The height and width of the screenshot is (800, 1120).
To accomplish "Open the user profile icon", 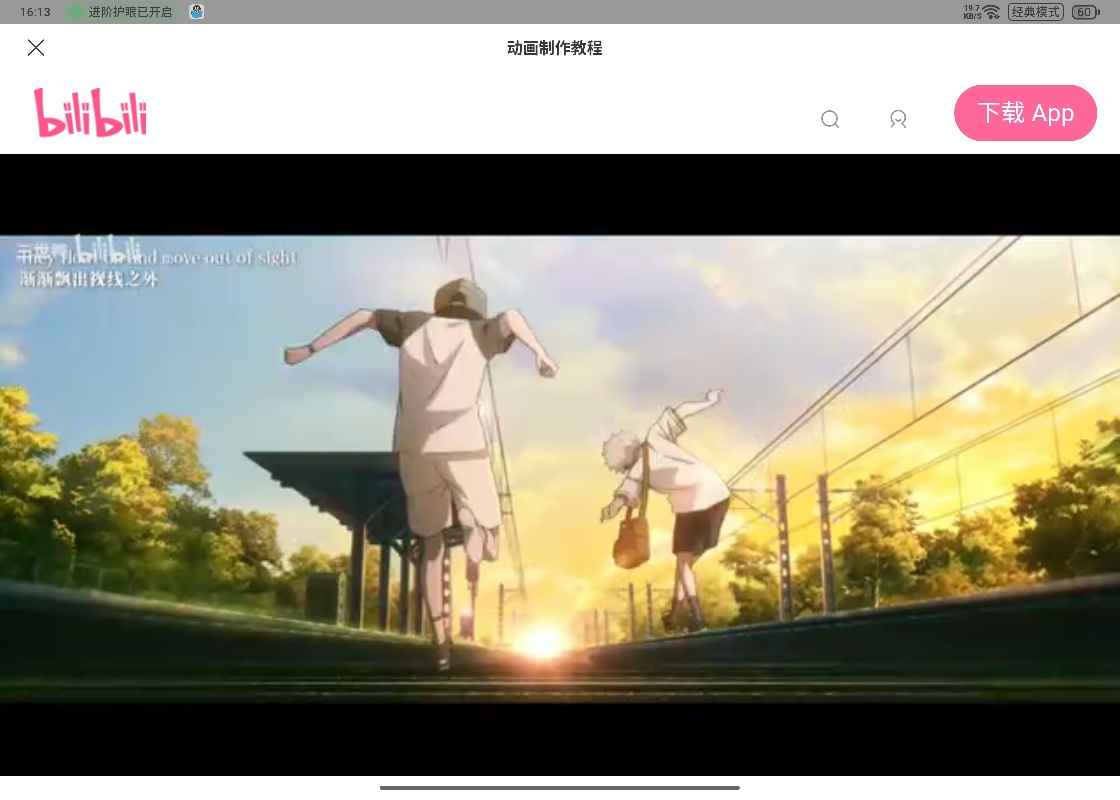I will pos(898,119).
